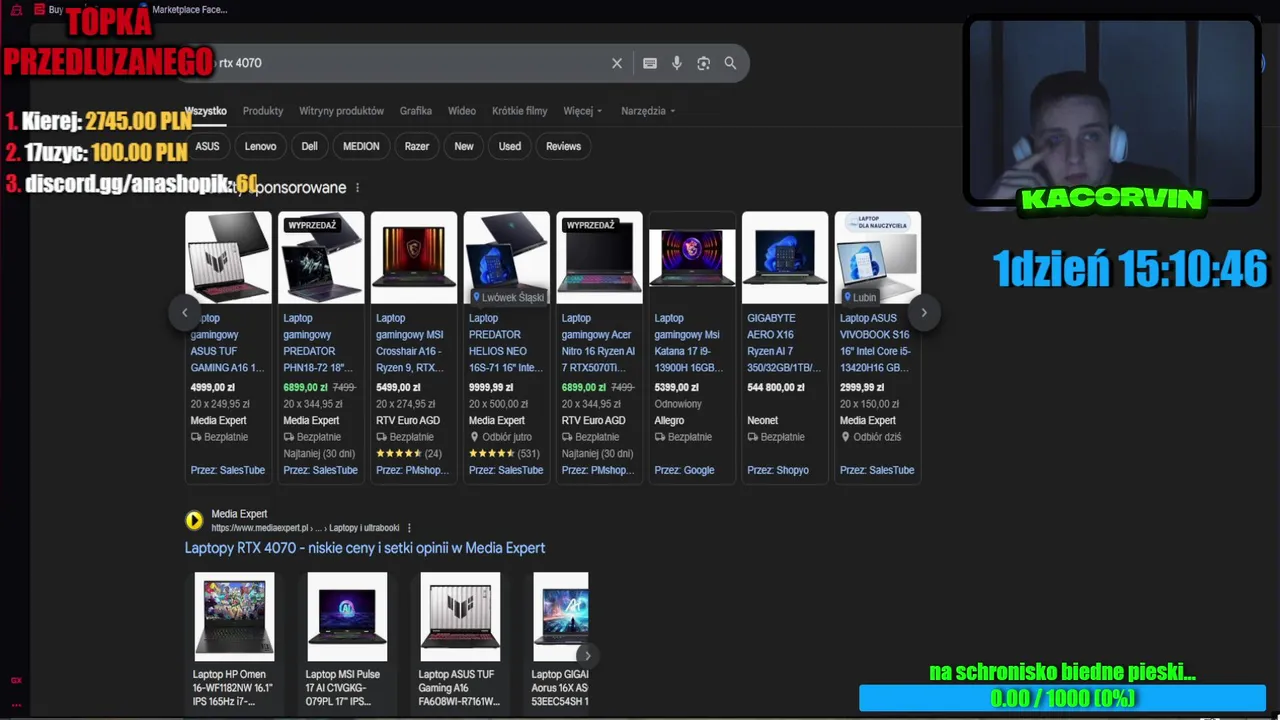Open Laptop MSI Pulse 17 AI thumbnail

point(347,617)
